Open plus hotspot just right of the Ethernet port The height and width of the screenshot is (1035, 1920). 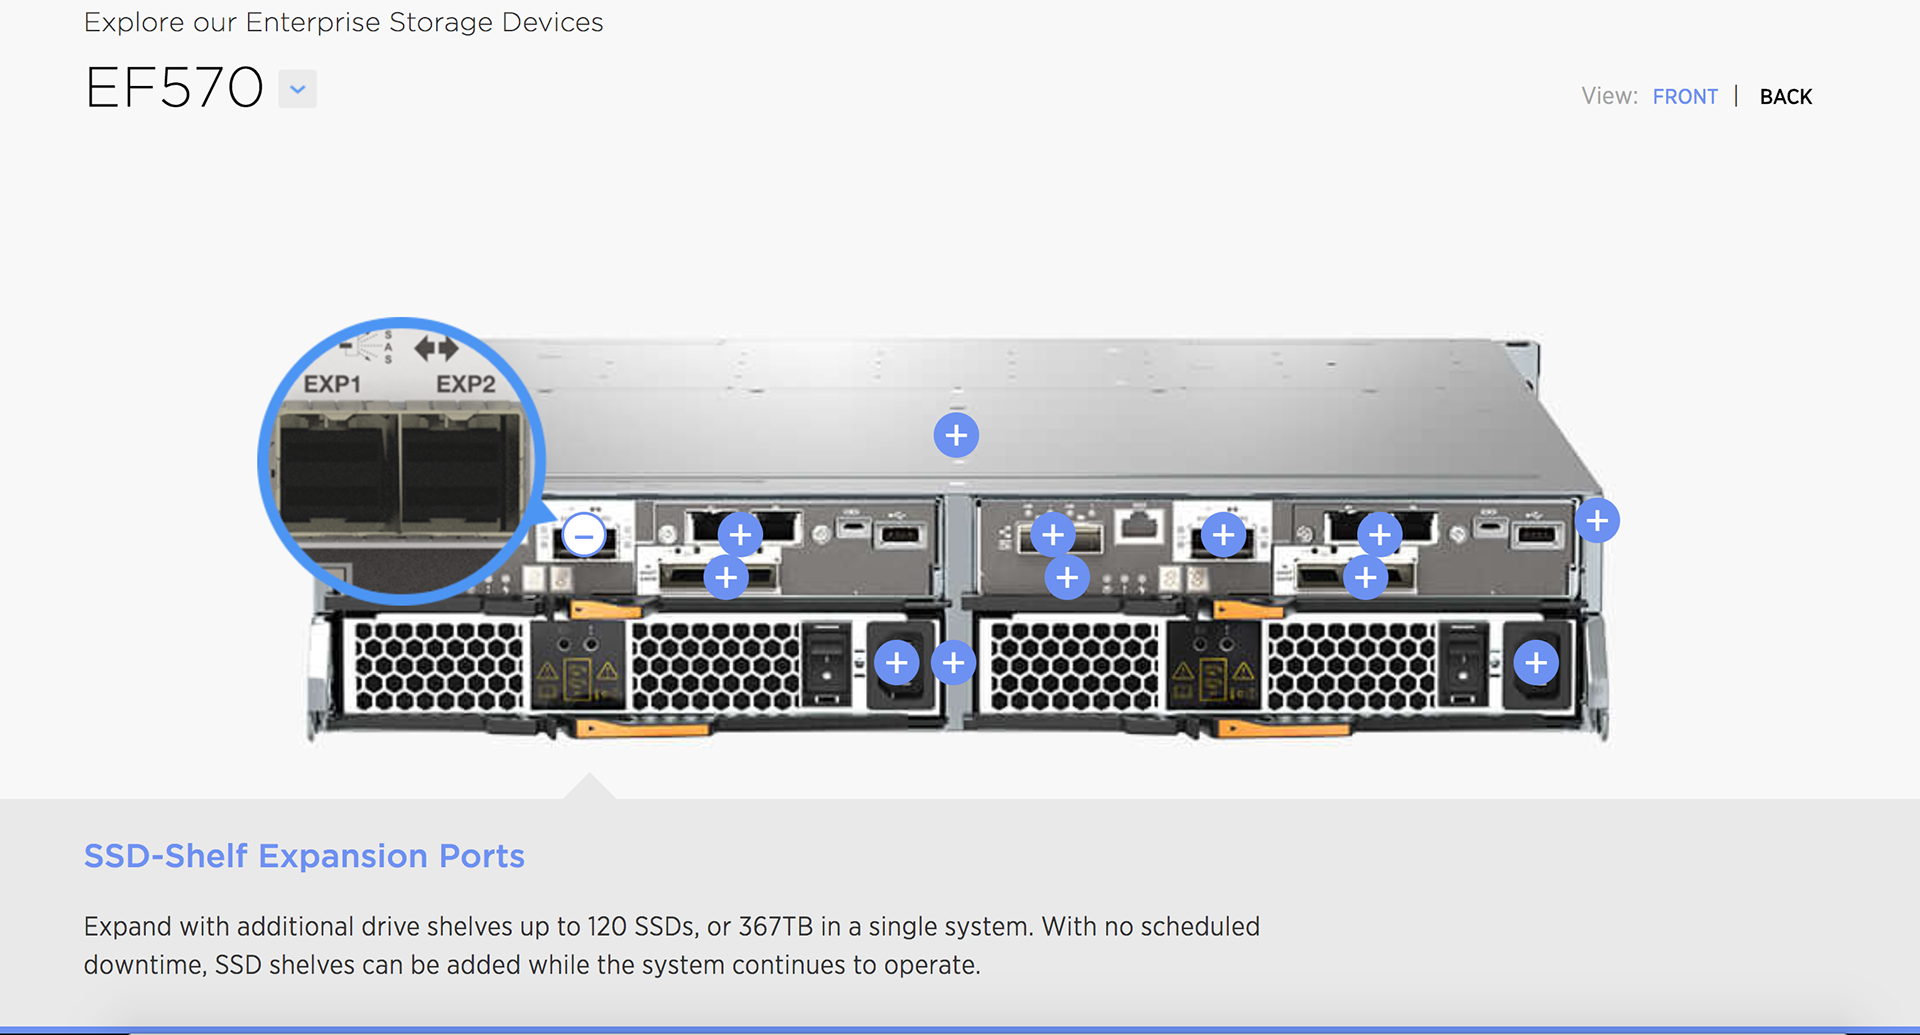(1223, 535)
